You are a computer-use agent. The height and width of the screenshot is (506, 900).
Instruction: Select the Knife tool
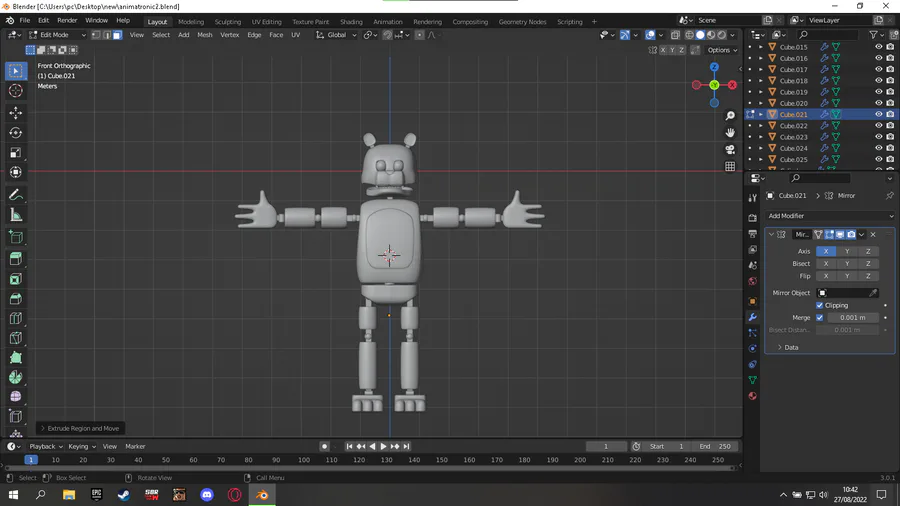pyautogui.click(x=15, y=338)
